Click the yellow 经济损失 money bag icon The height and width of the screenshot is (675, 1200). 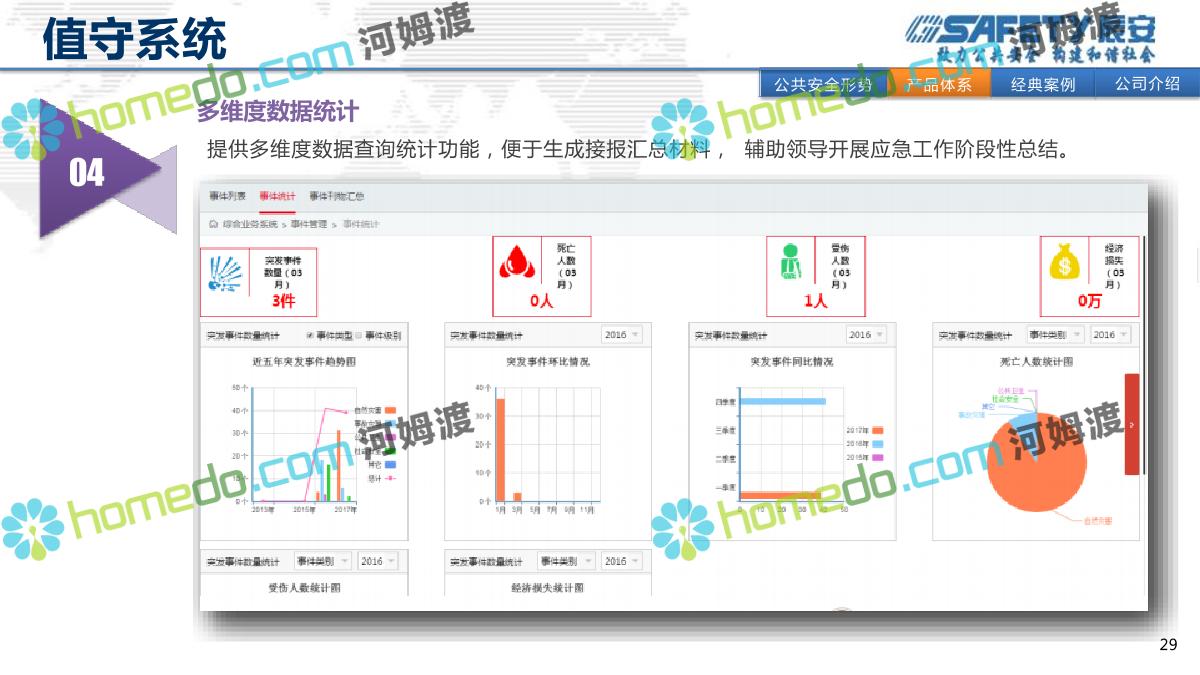coord(1065,264)
